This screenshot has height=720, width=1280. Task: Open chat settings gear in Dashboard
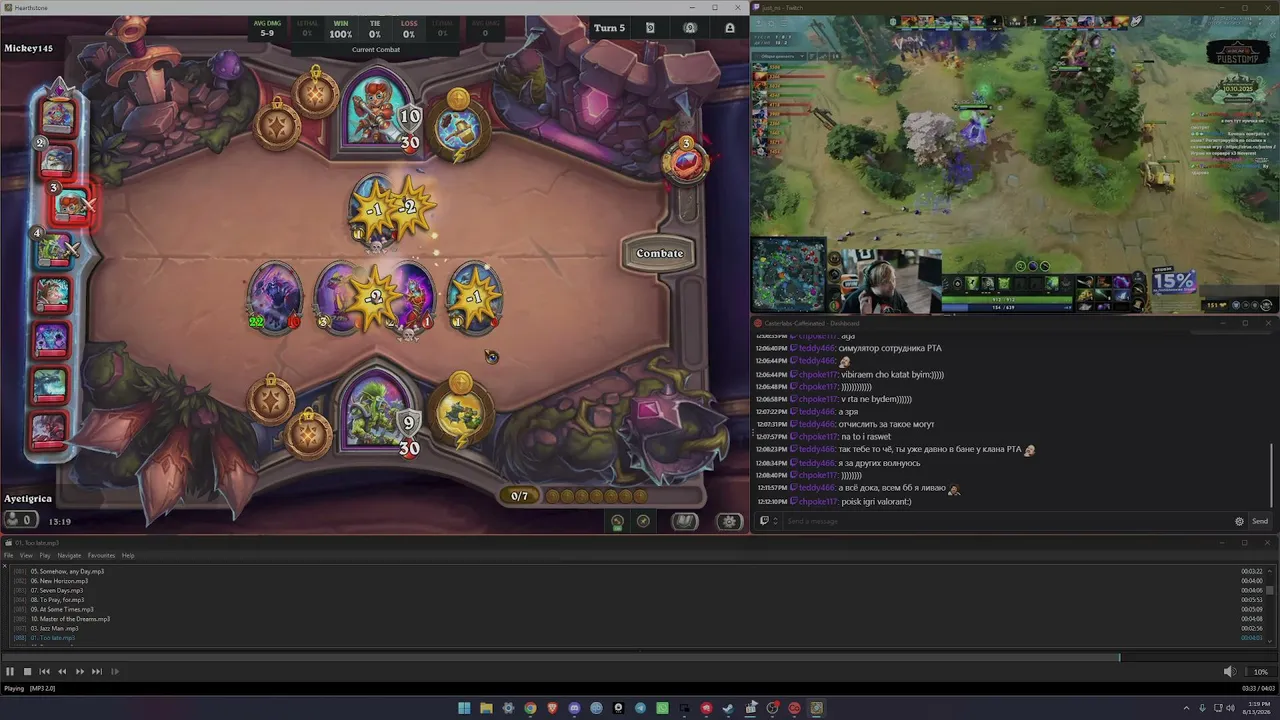coord(1240,521)
